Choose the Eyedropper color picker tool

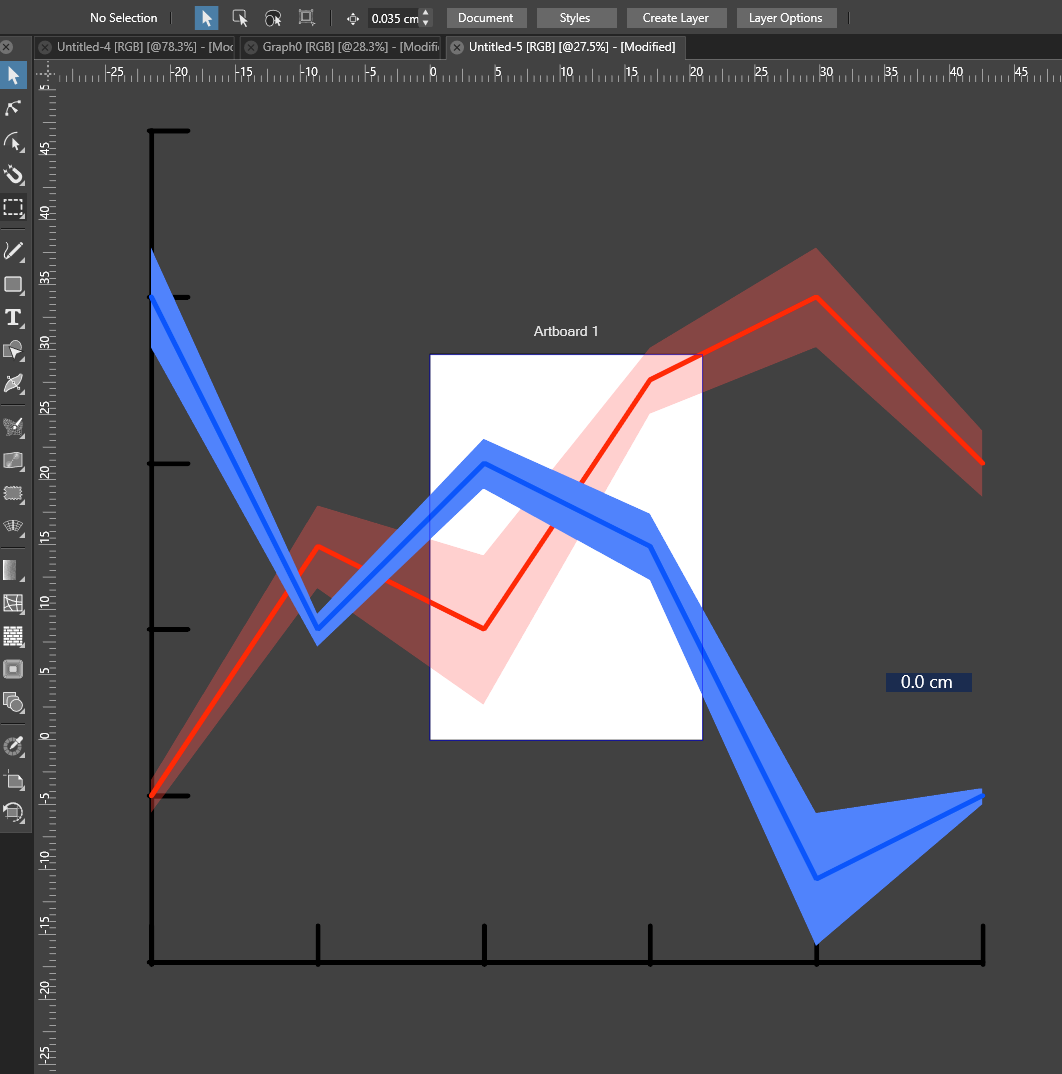(x=13, y=746)
